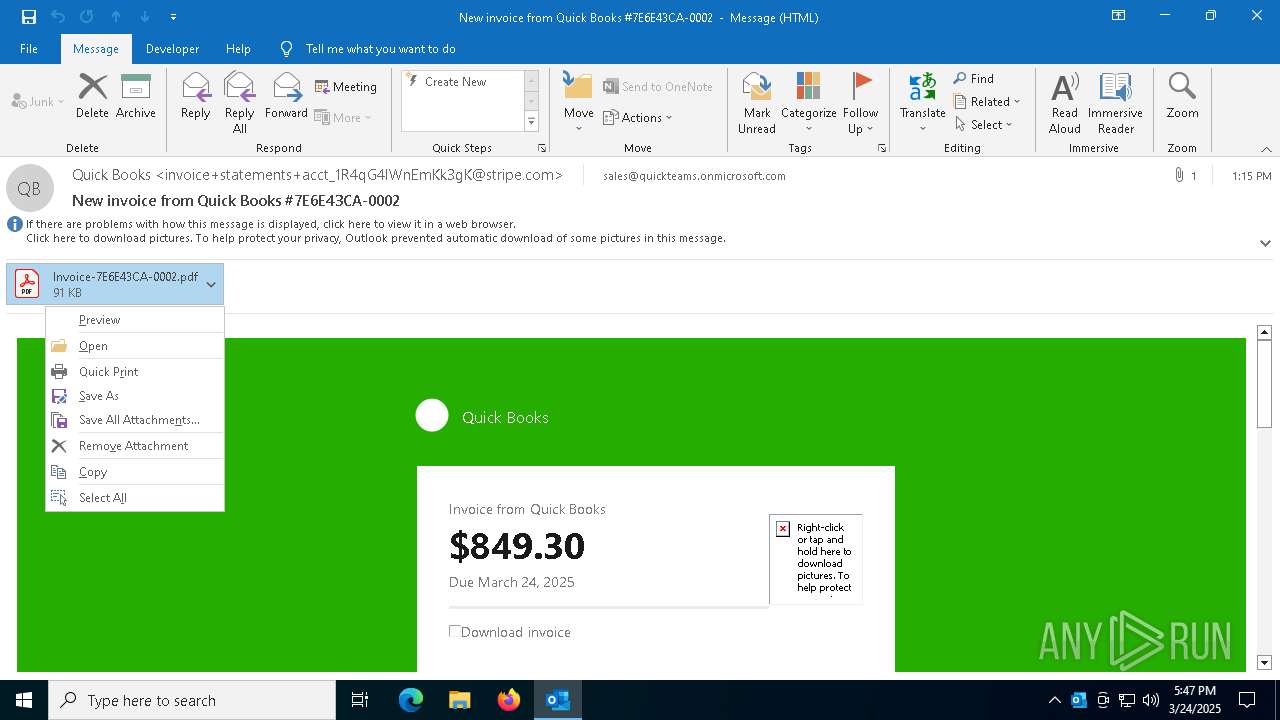Expand the Select dropdown
Image resolution: width=1280 pixels, height=720 pixels.
pos(984,125)
